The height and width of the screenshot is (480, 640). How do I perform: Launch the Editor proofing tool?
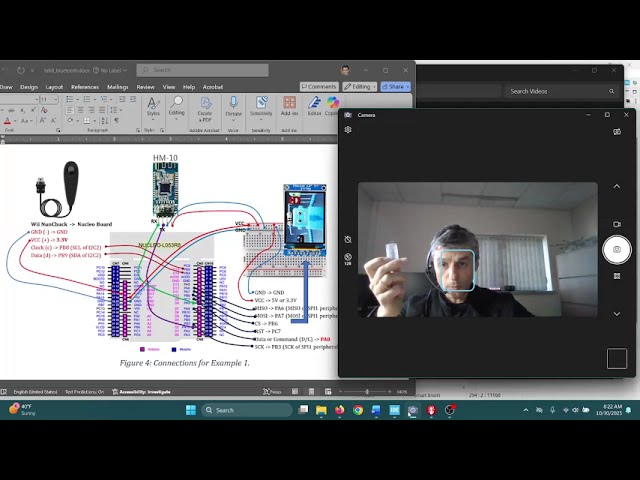click(314, 107)
